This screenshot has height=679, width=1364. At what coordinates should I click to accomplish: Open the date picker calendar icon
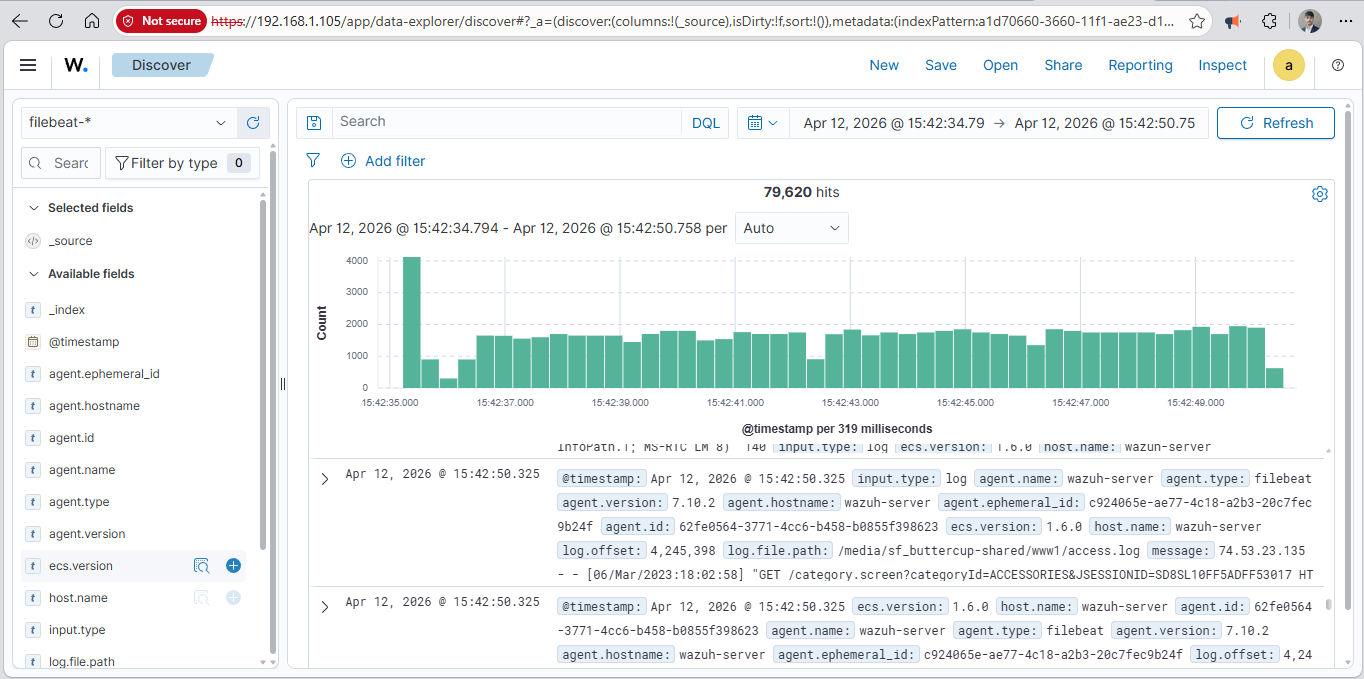pyautogui.click(x=763, y=121)
